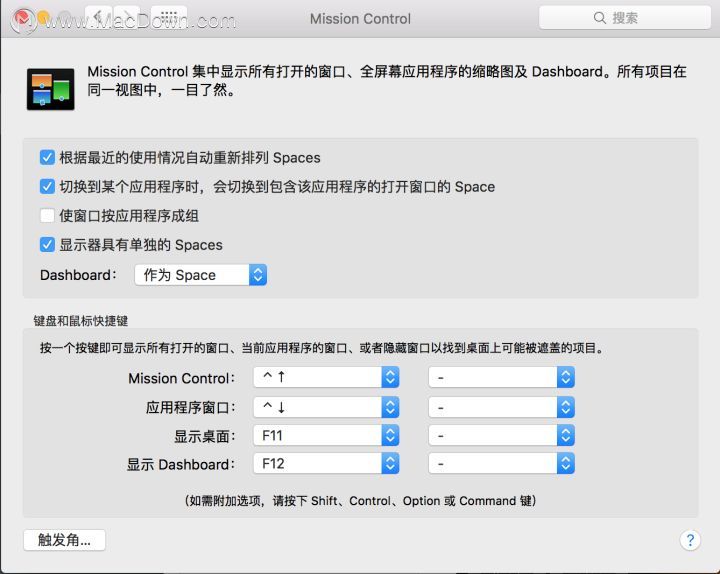Open the help question mark button
This screenshot has height=574, width=720.
tap(690, 540)
